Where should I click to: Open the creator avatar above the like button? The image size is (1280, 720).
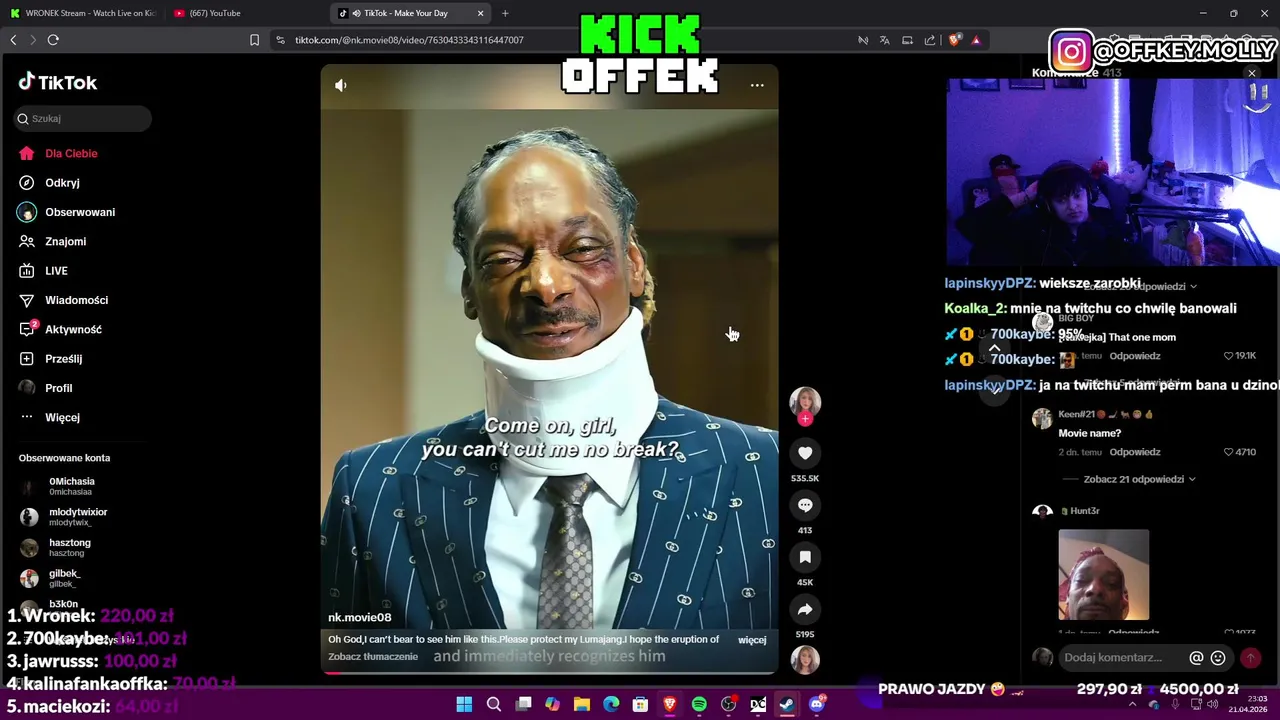tap(805, 401)
